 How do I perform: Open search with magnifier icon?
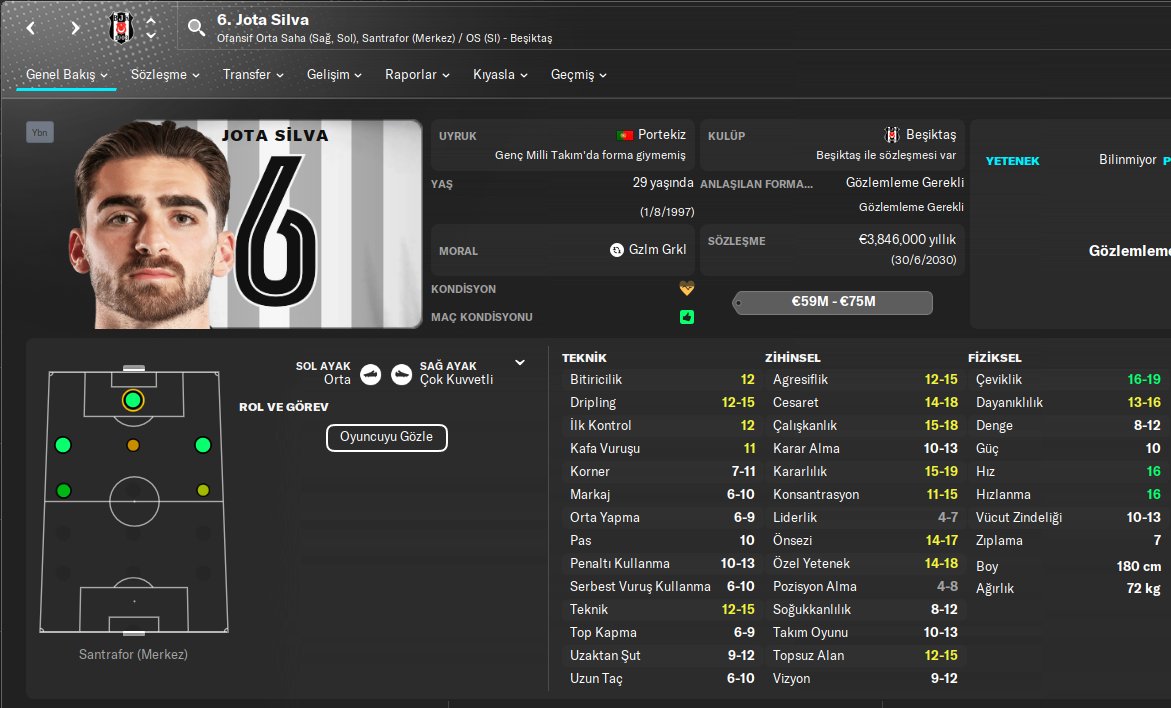(x=196, y=28)
